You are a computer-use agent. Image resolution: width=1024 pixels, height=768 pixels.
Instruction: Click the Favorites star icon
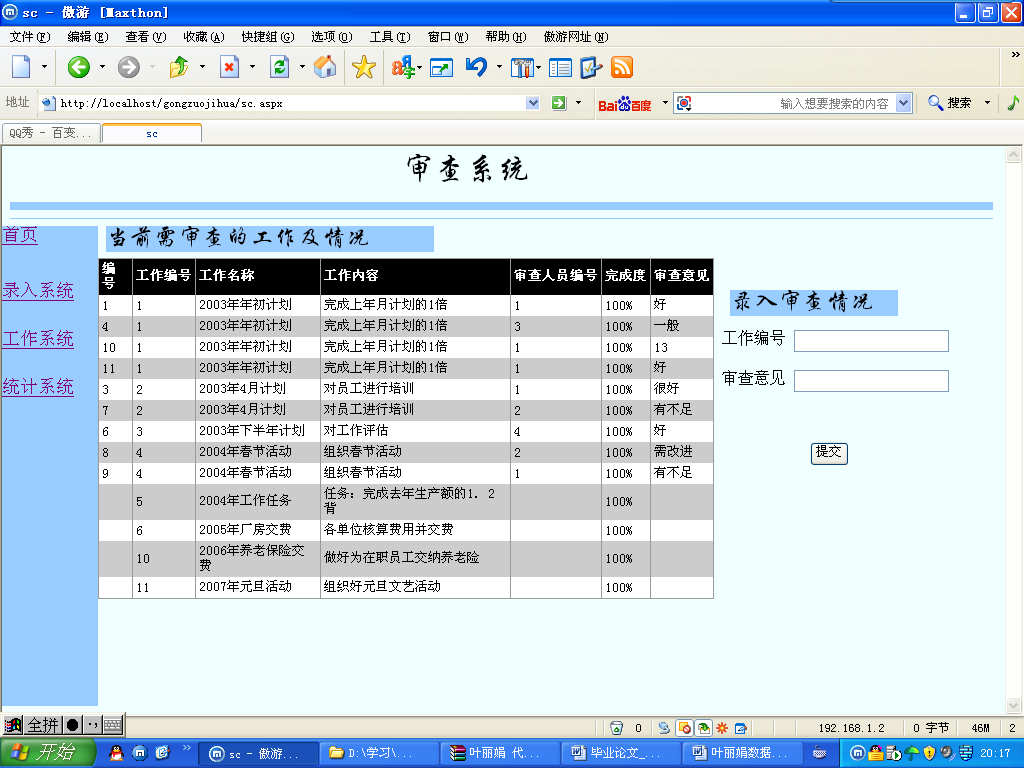point(363,67)
